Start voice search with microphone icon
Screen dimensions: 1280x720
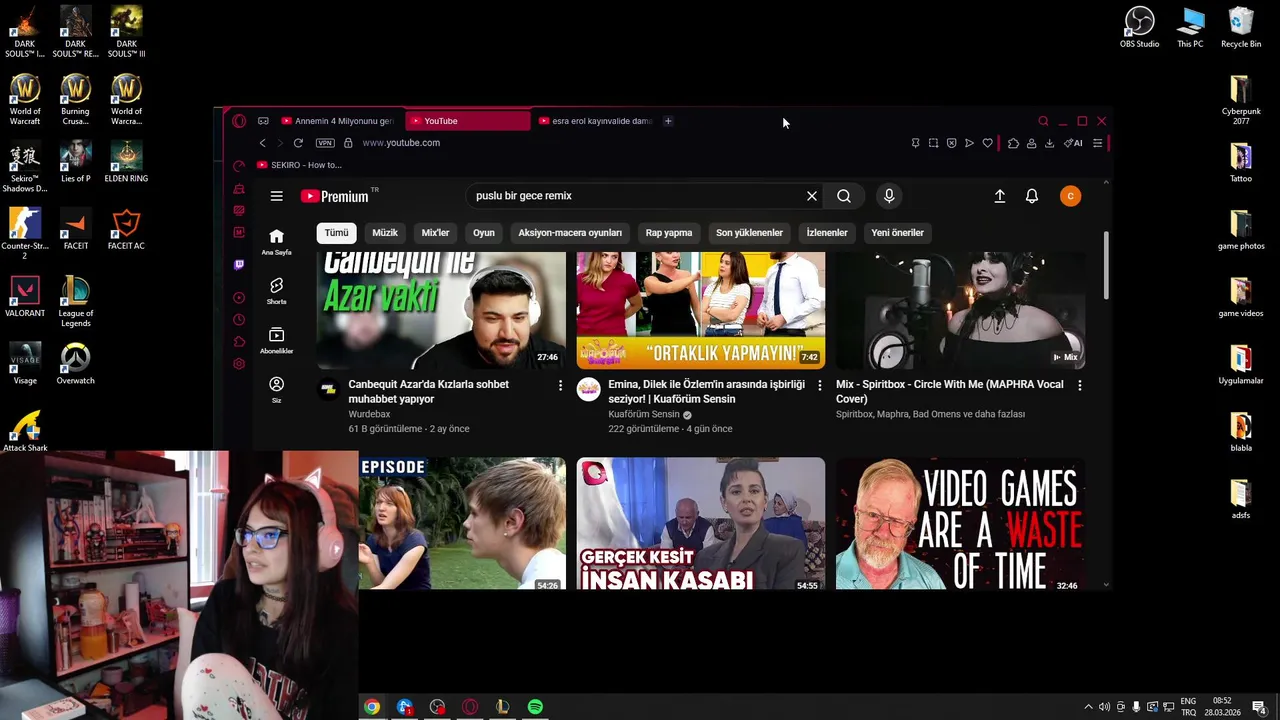tap(889, 196)
